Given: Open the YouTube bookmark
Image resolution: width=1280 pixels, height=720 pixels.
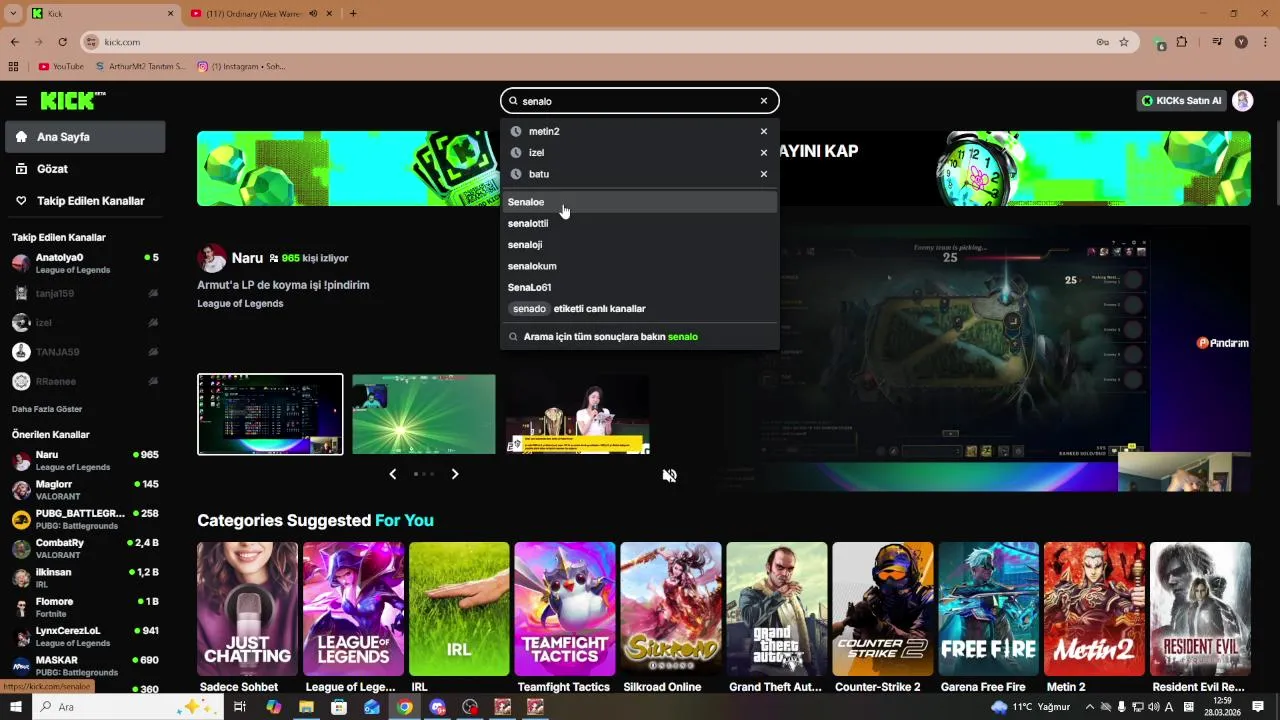Looking at the screenshot, I should click(61, 66).
